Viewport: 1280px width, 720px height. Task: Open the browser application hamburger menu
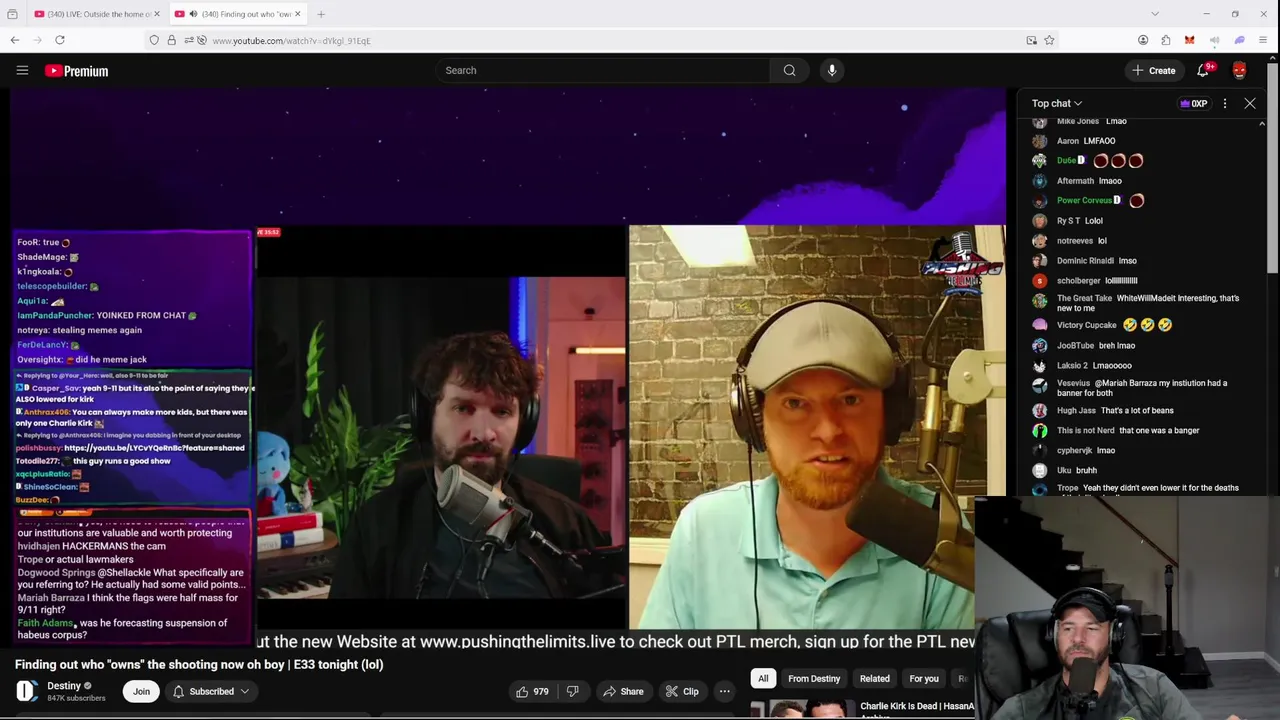[1263, 40]
